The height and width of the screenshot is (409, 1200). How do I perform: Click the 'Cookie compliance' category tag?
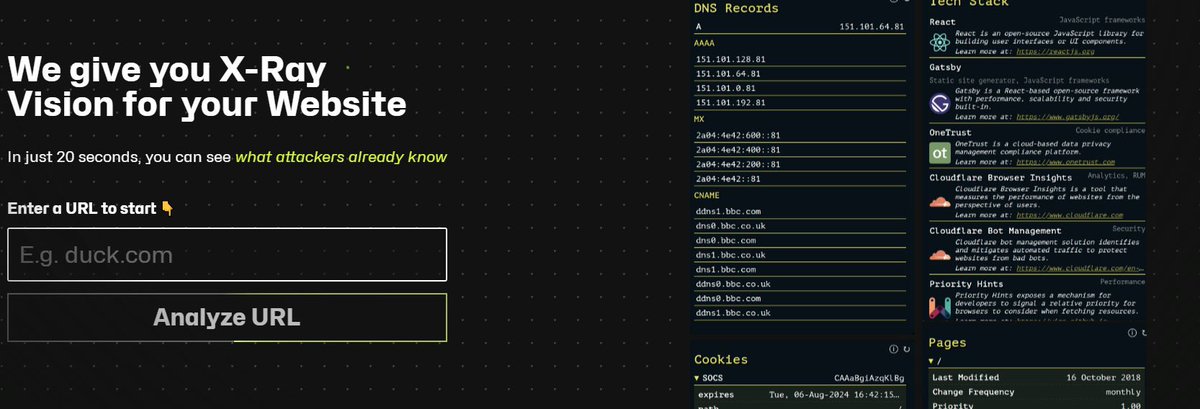click(x=1110, y=130)
